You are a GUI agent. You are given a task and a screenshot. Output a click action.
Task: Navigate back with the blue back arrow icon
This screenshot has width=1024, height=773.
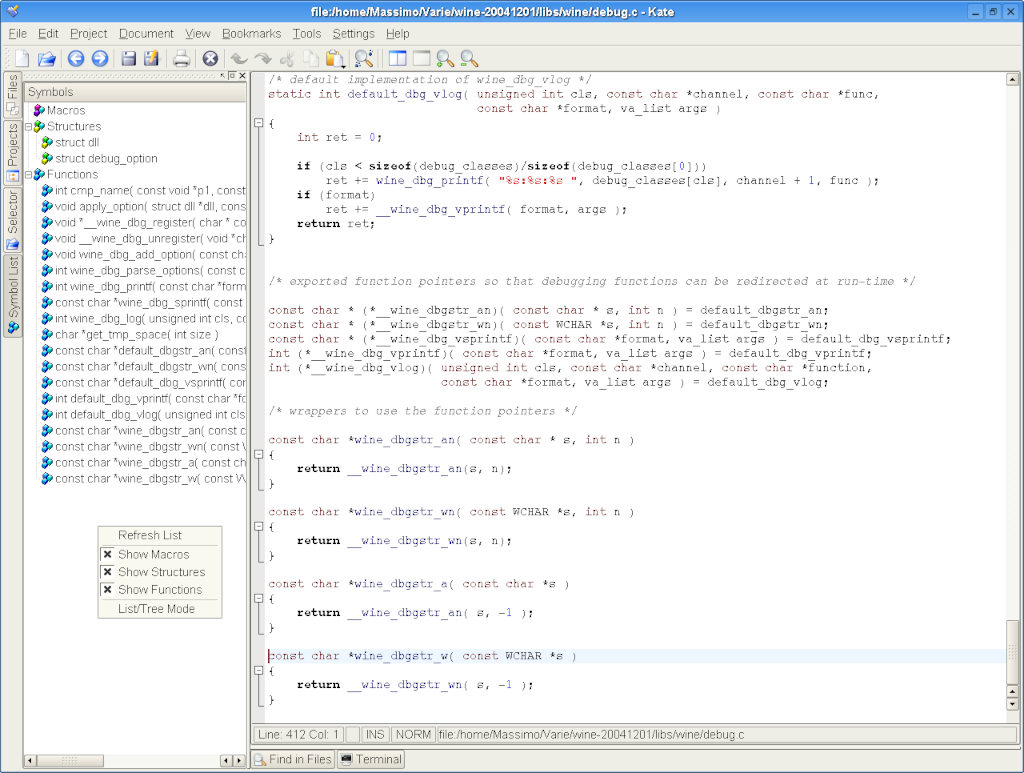click(77, 57)
